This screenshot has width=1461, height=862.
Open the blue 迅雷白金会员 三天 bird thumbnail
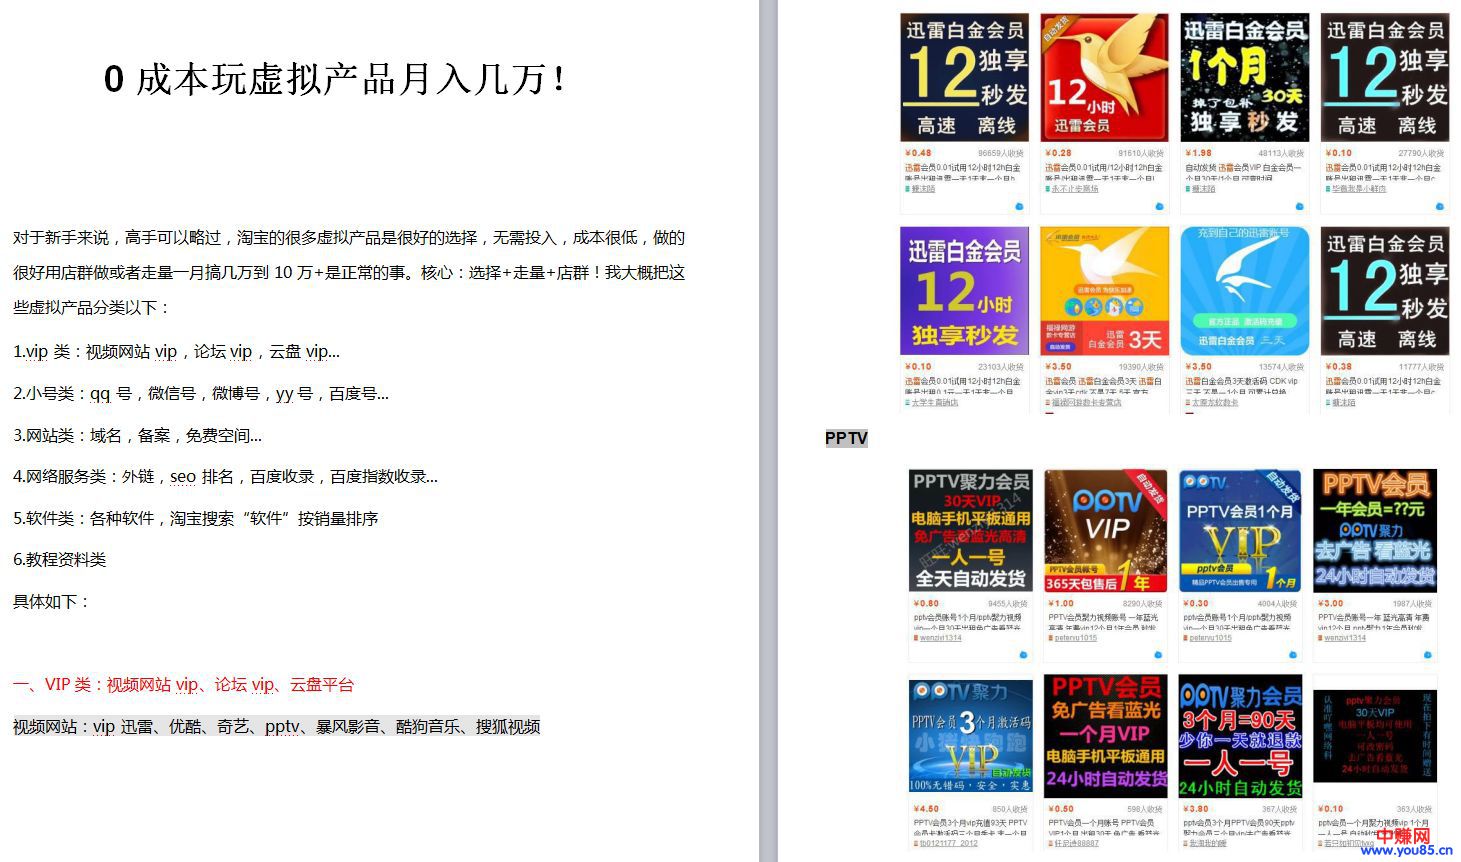click(1244, 291)
